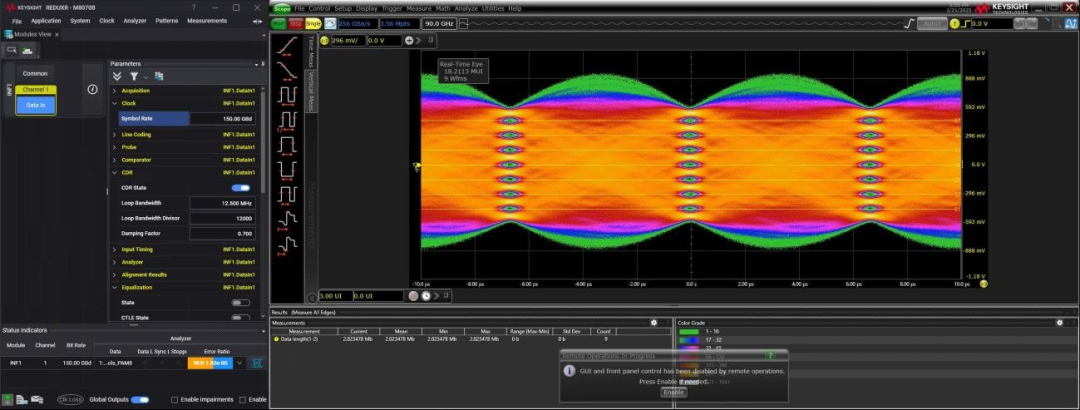Click the Parameters grid view icon
The image size is (1080, 410).
click(159, 76)
